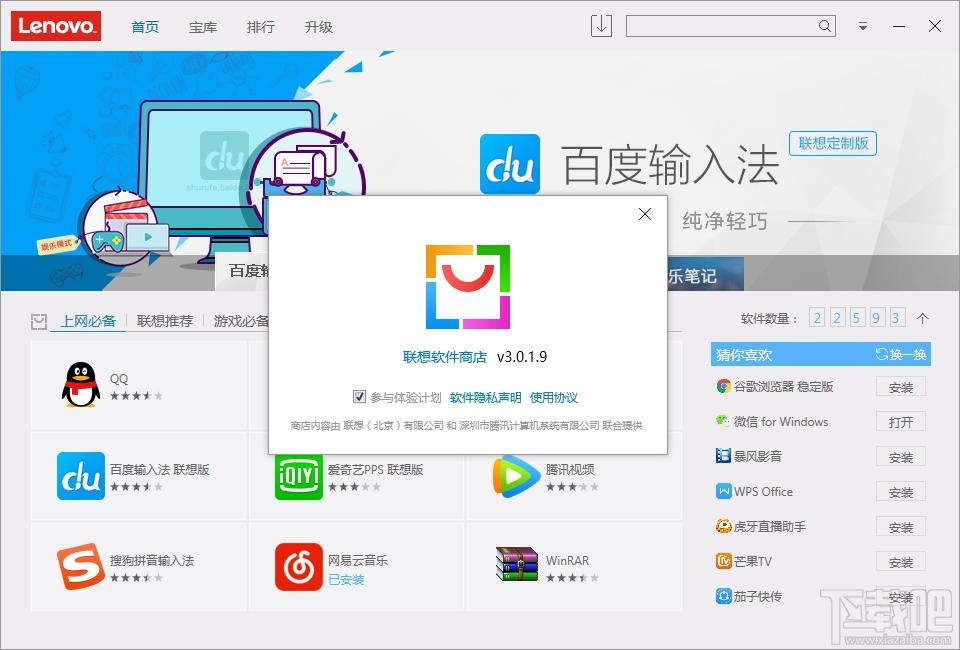Click 安装 for 谷歌浏览器 稳定版
This screenshot has height=650, width=960.
coord(900,386)
